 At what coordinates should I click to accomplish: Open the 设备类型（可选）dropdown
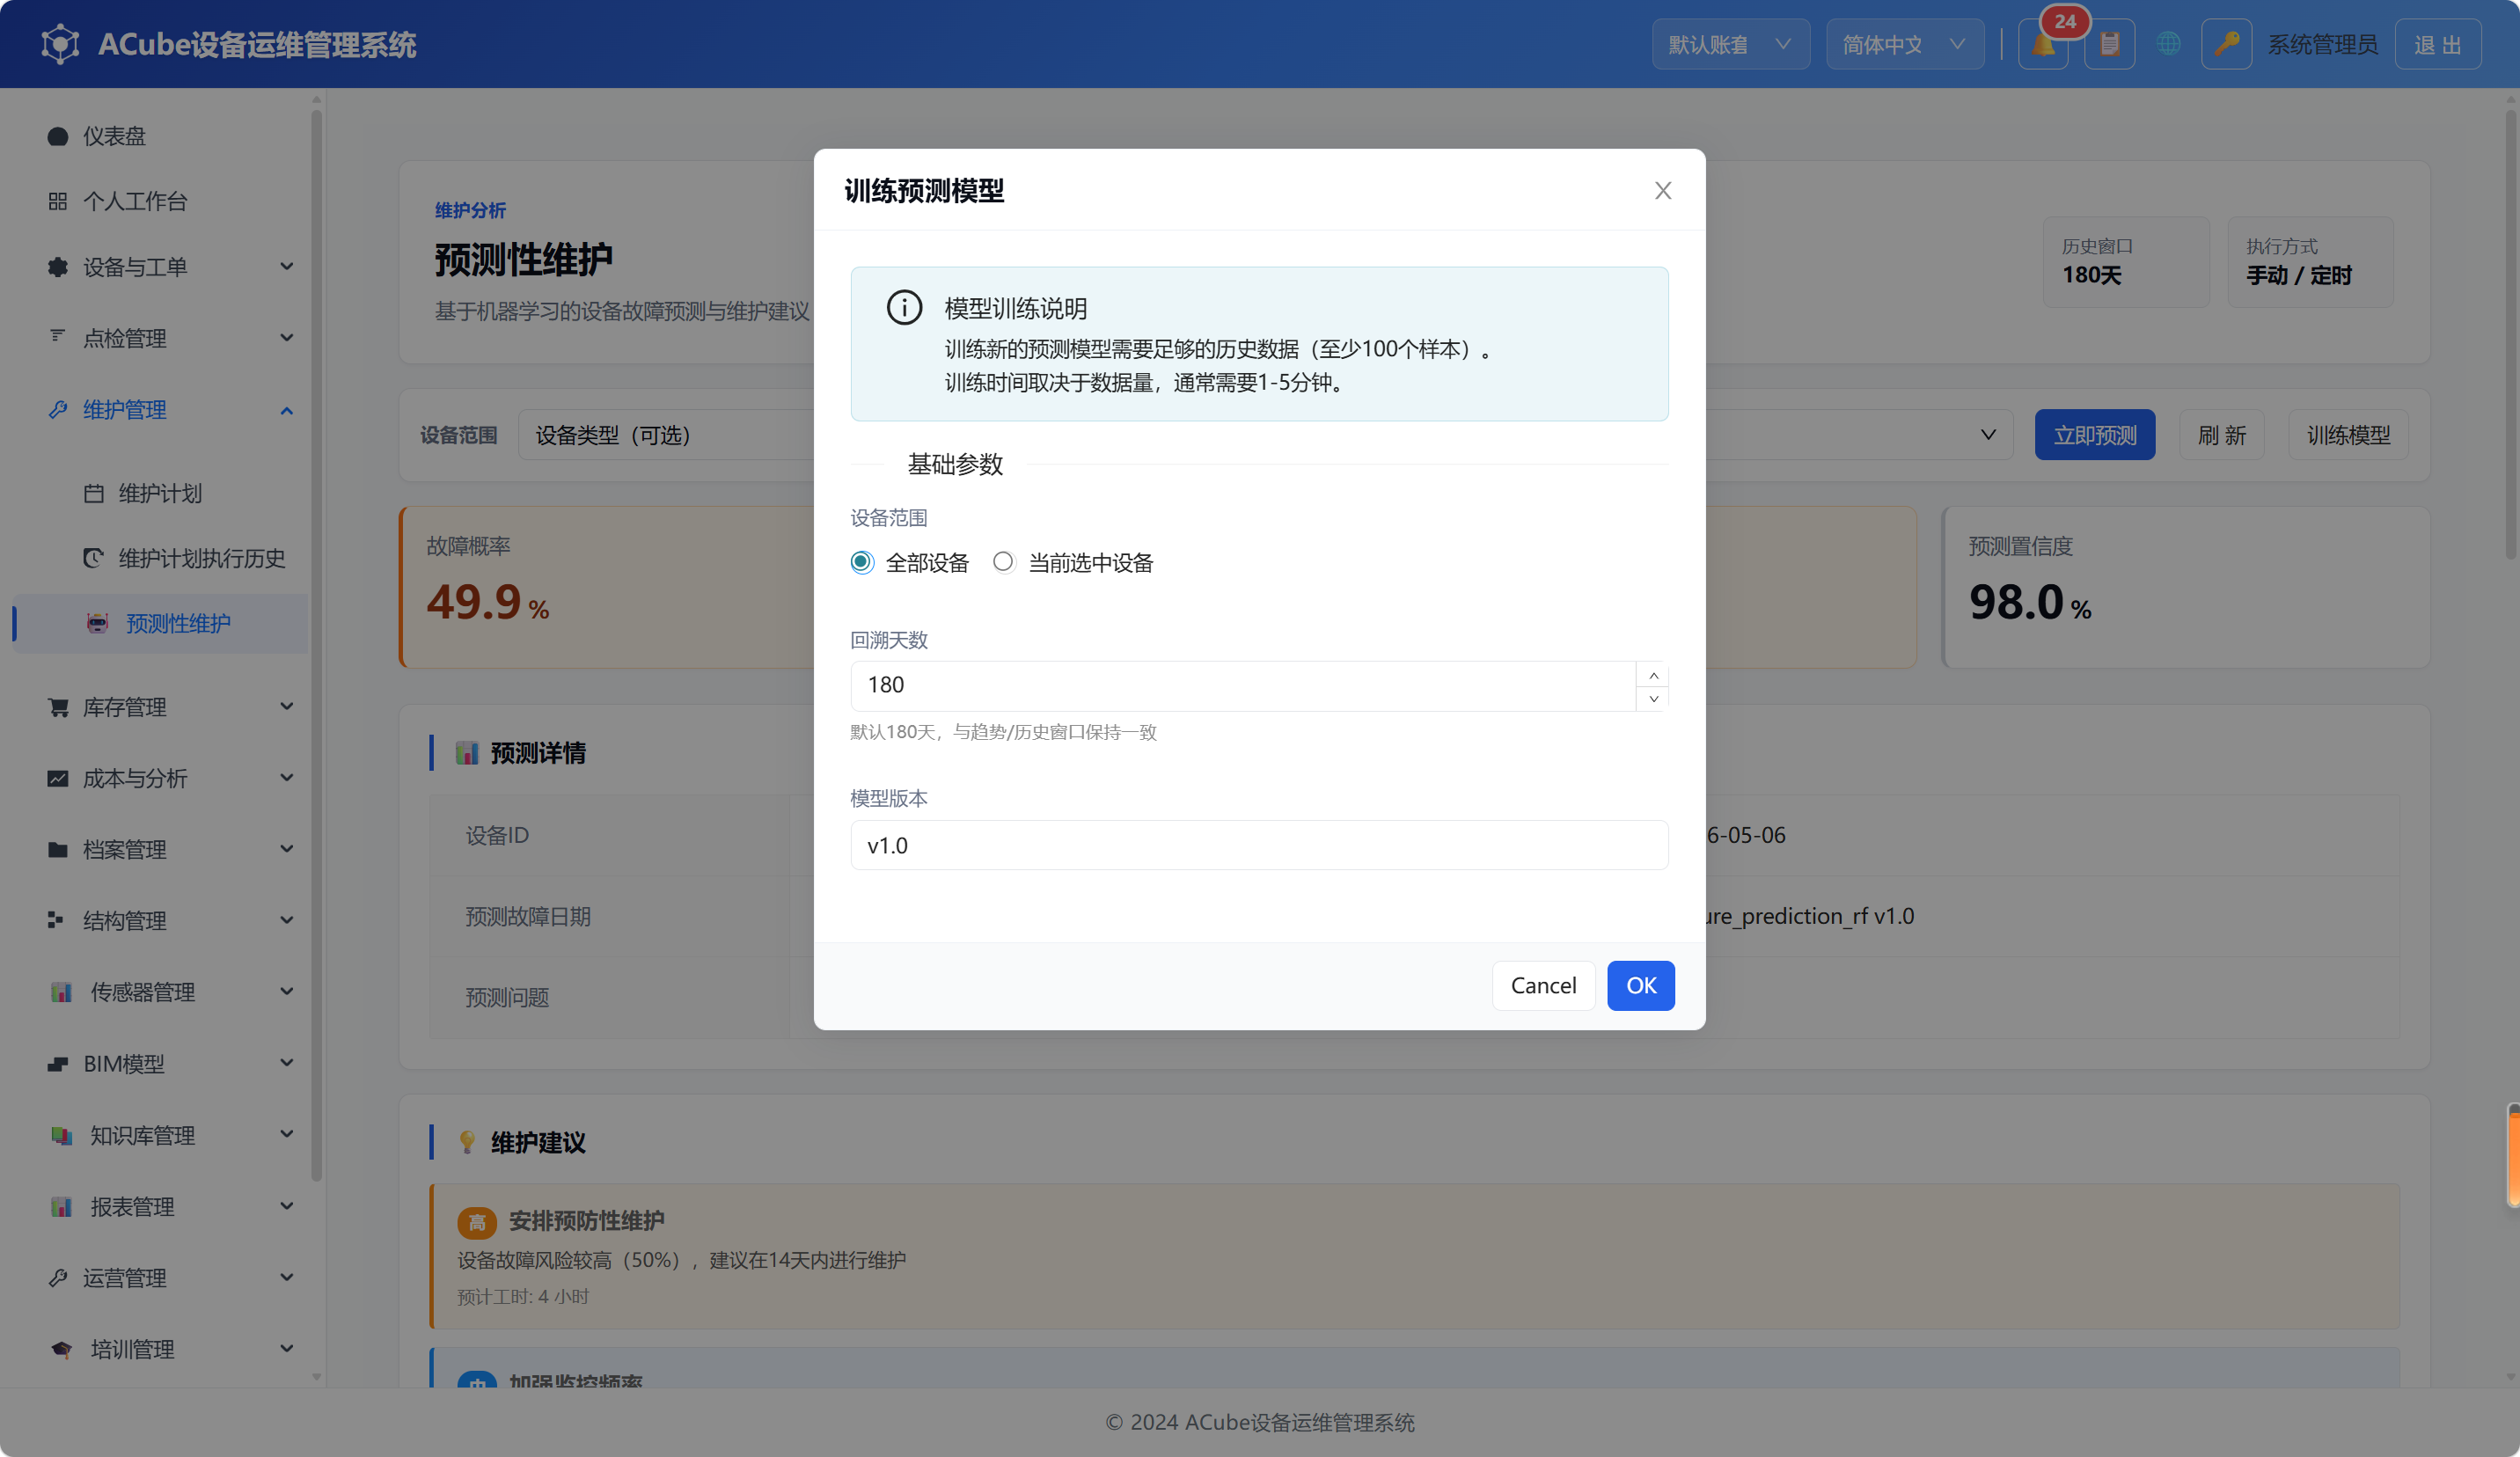click(x=666, y=435)
